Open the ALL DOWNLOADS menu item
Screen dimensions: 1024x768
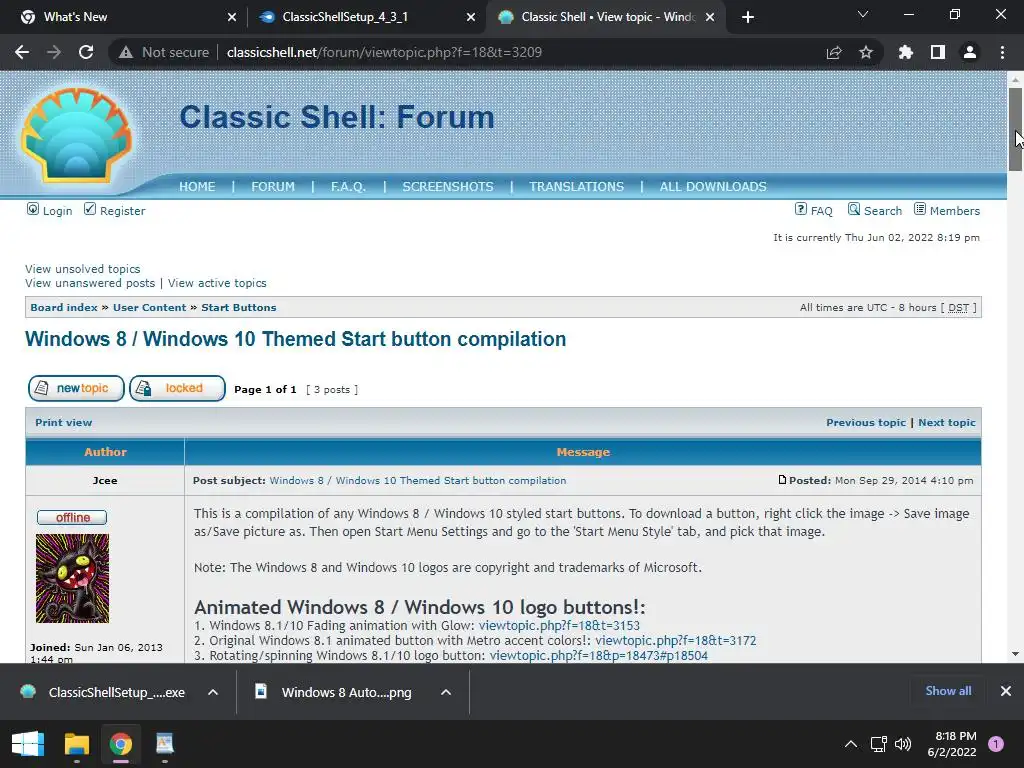click(713, 187)
